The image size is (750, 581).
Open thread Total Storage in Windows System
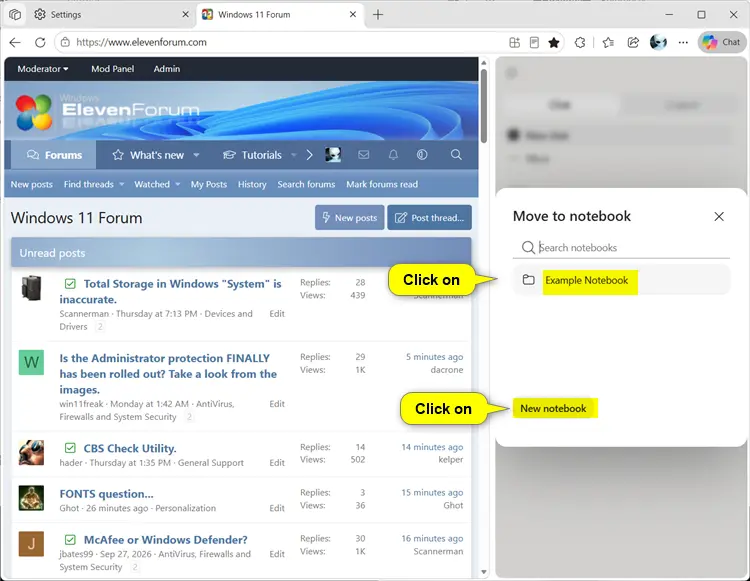pyautogui.click(x=170, y=292)
